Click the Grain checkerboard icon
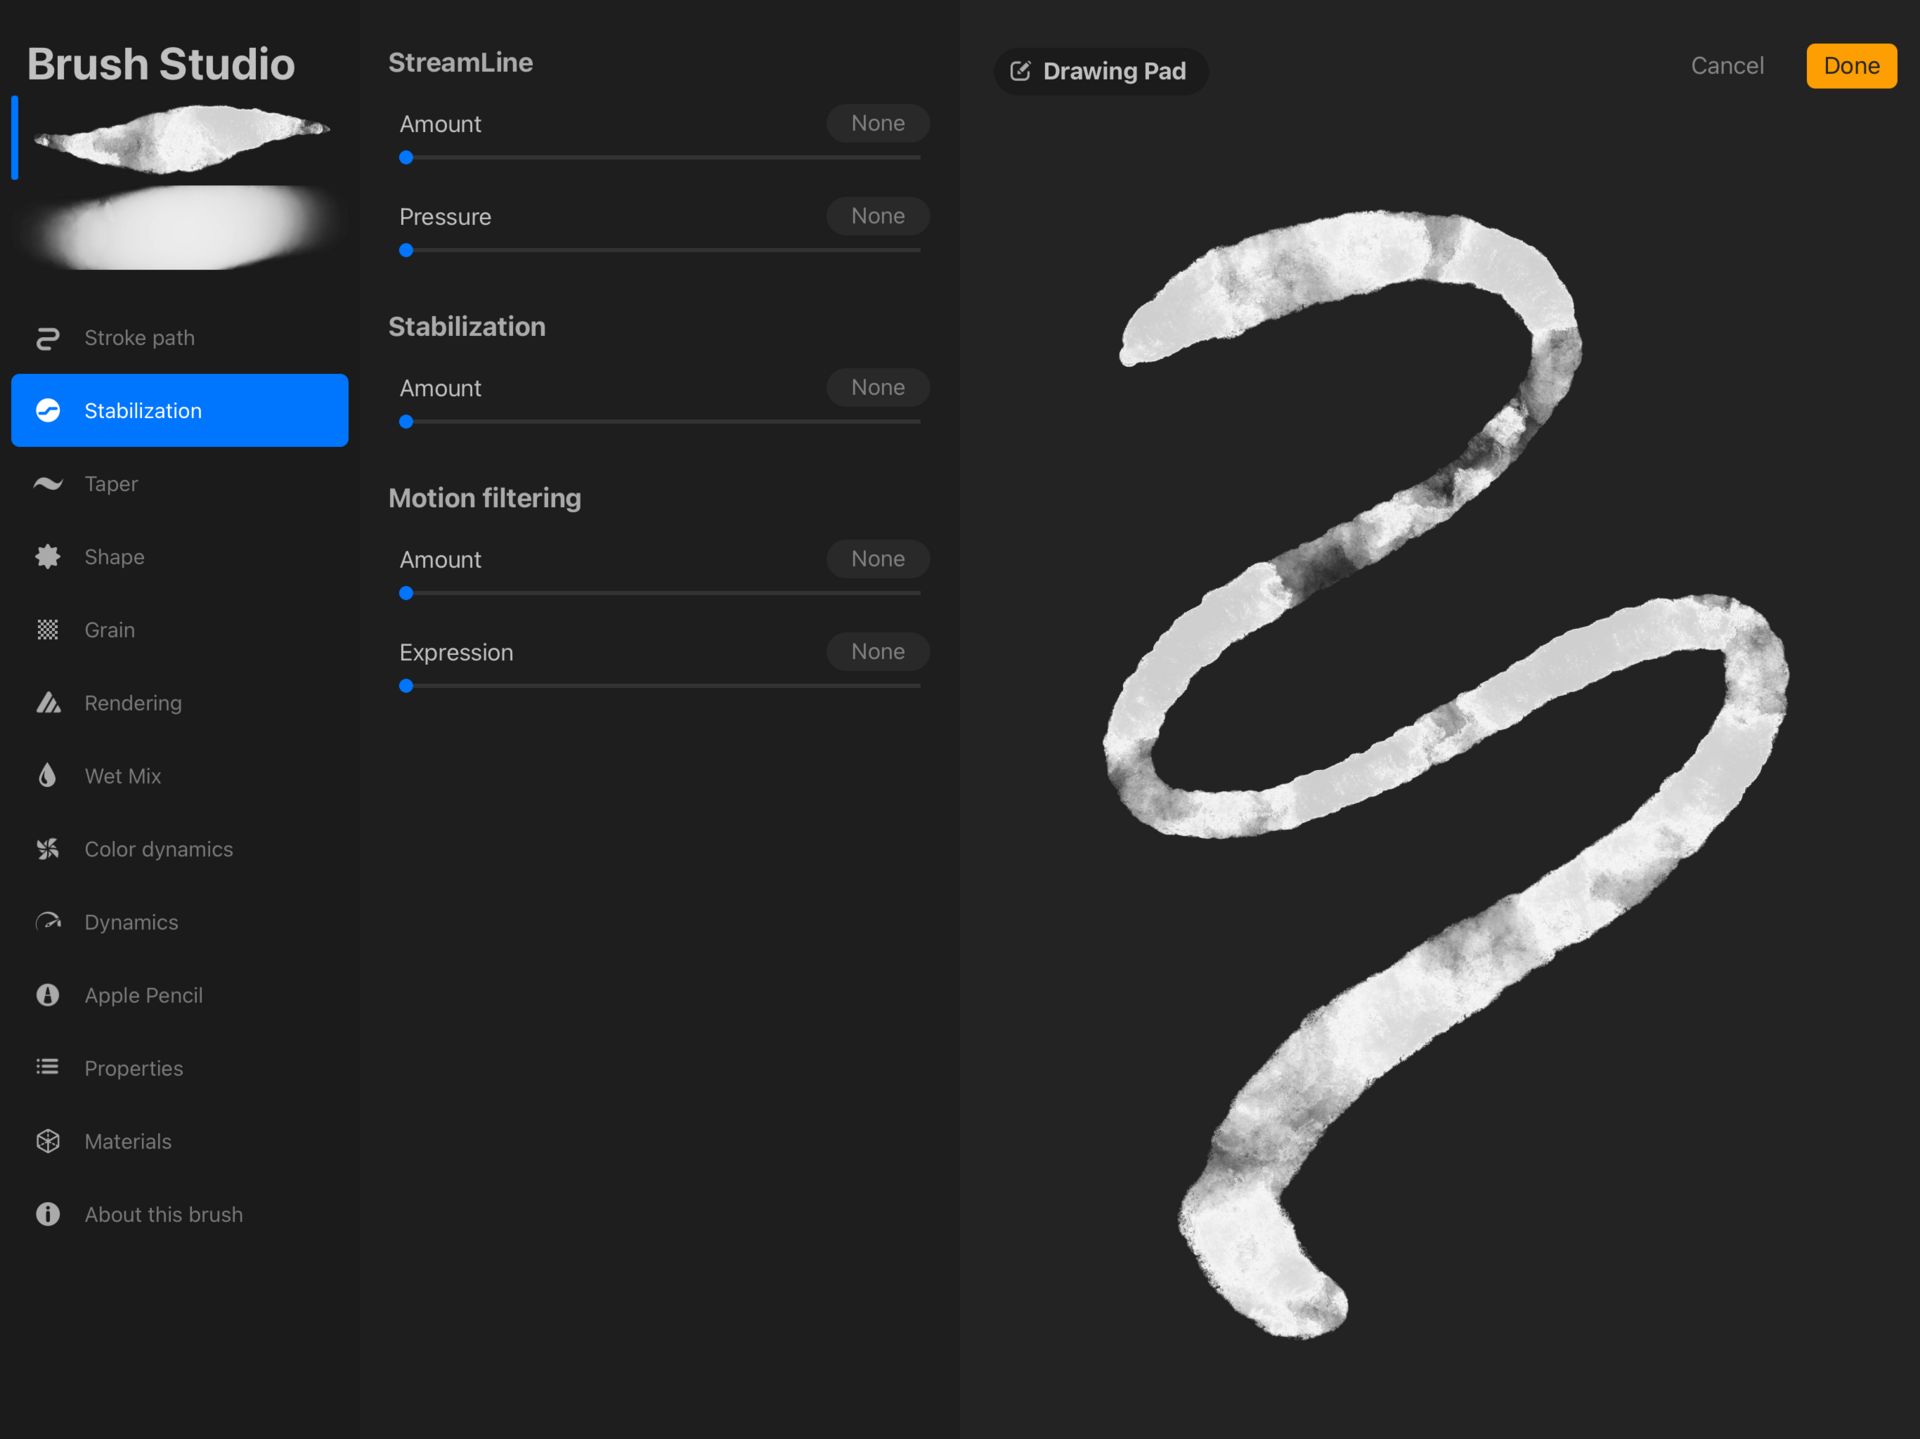The width and height of the screenshot is (1920, 1439). (x=48, y=630)
